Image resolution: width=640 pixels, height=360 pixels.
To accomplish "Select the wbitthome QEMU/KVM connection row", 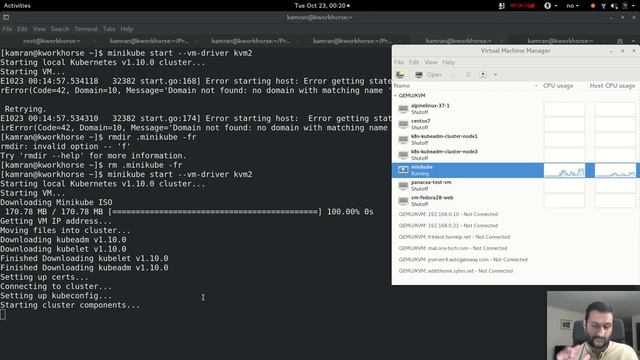I will coord(456,271).
